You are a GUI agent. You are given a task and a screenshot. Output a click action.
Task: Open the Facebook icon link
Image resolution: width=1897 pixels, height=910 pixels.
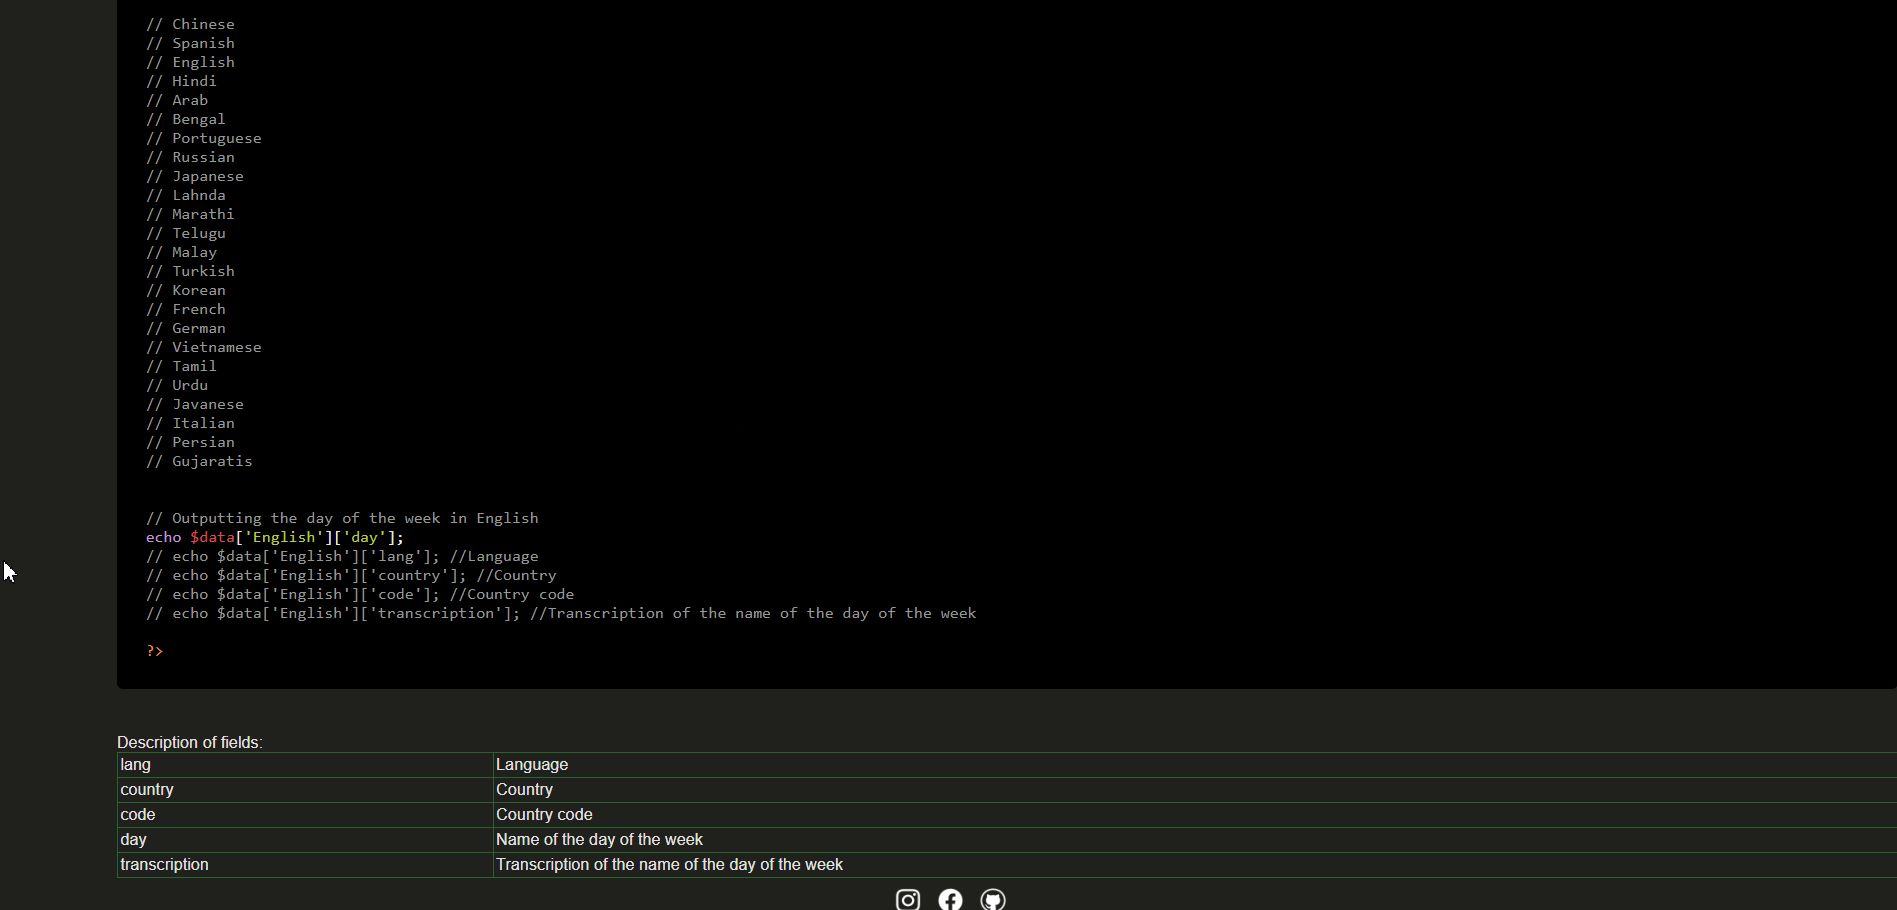click(x=950, y=899)
